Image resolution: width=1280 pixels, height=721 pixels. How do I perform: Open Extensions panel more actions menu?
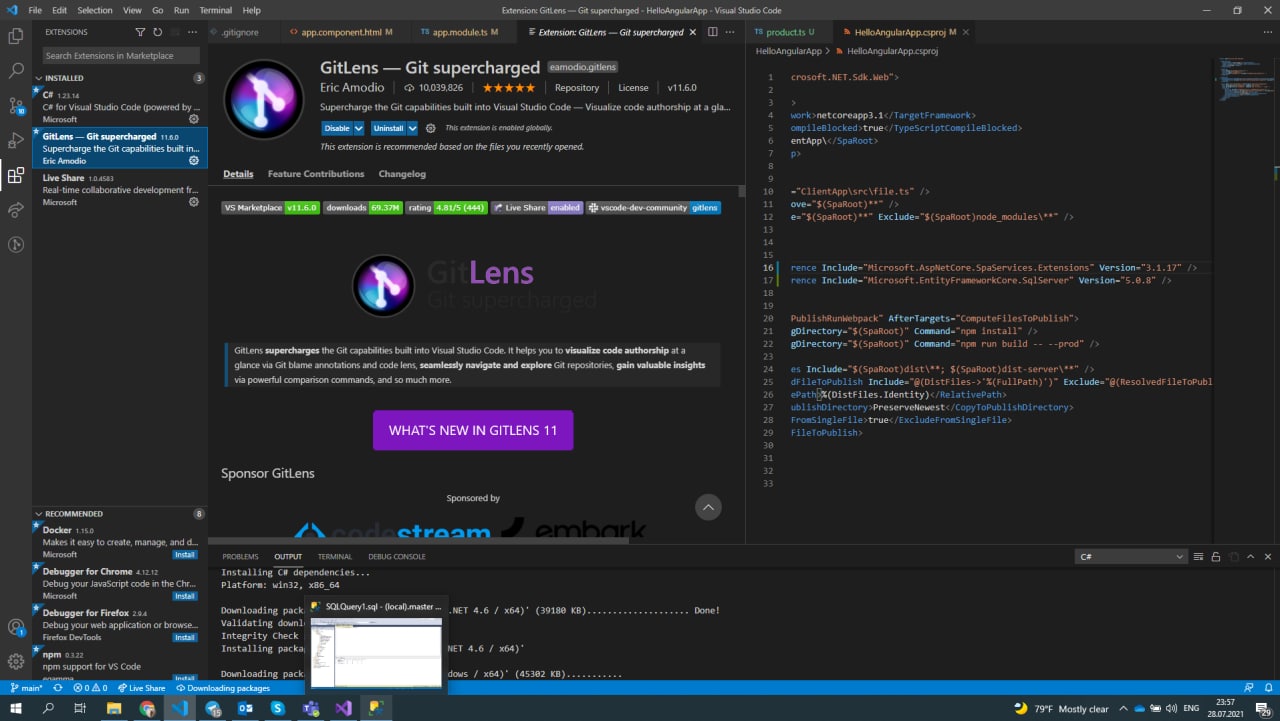pos(192,32)
